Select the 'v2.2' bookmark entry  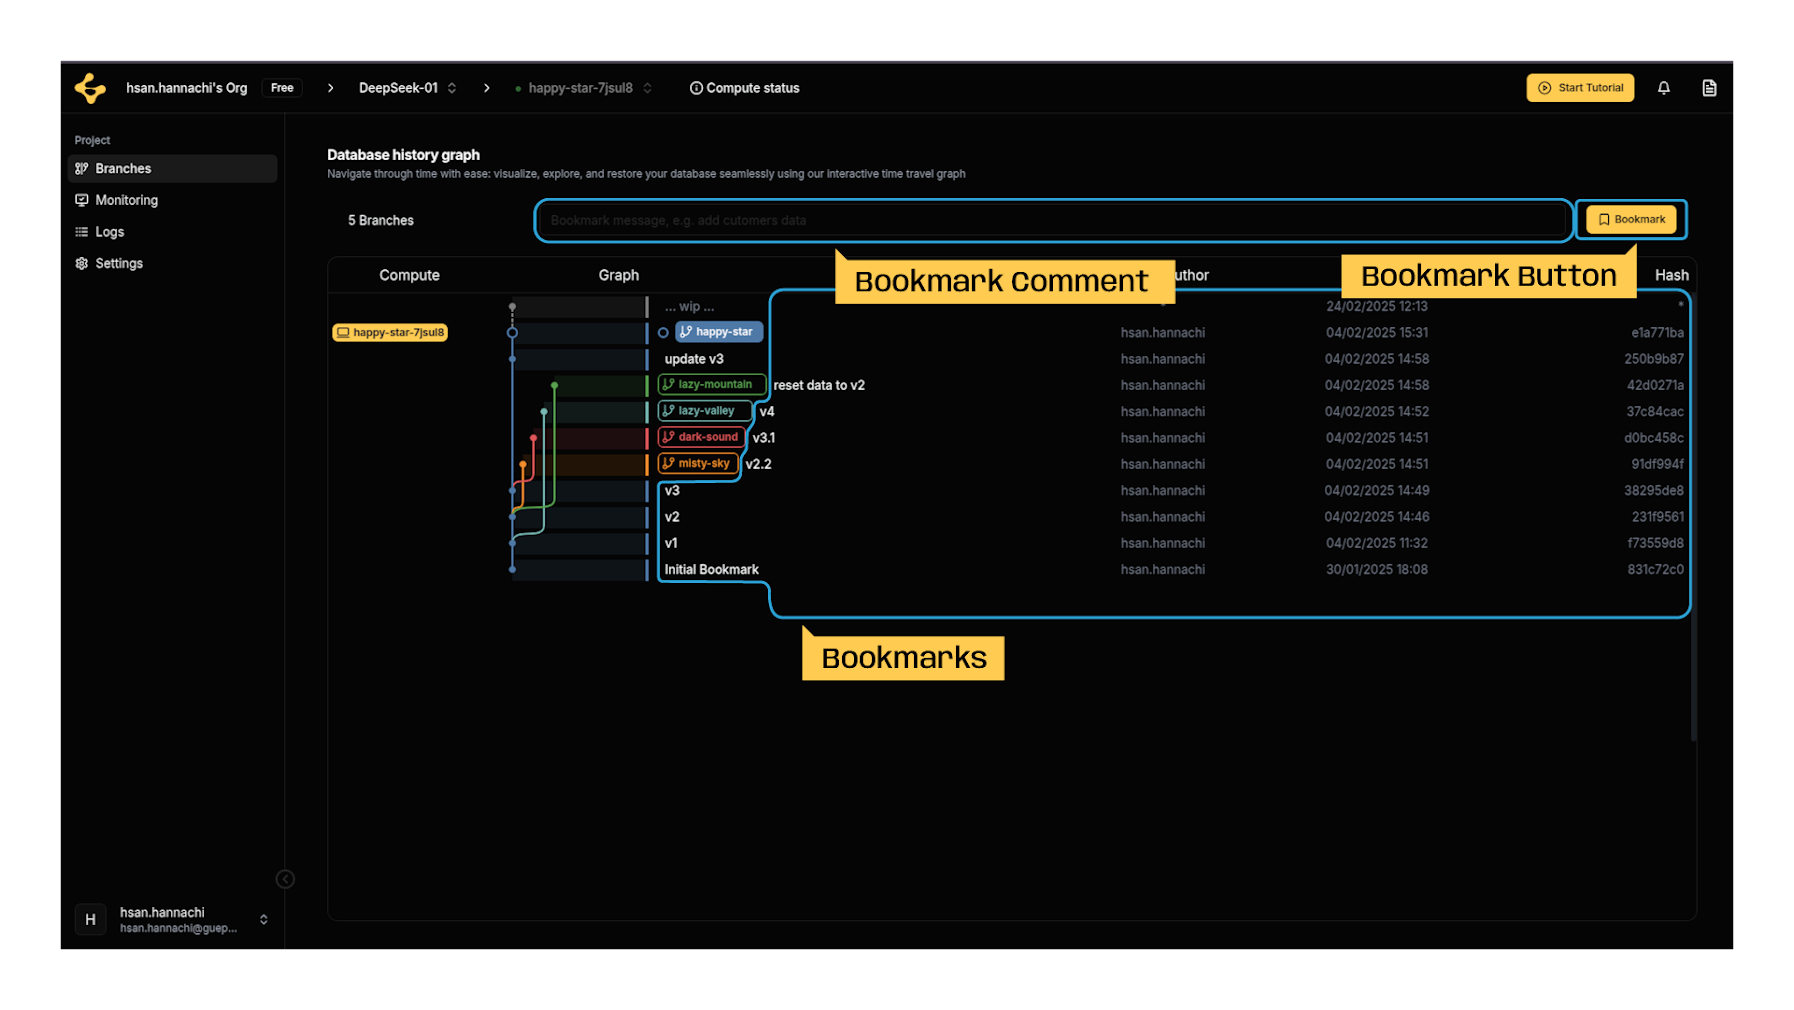758,464
